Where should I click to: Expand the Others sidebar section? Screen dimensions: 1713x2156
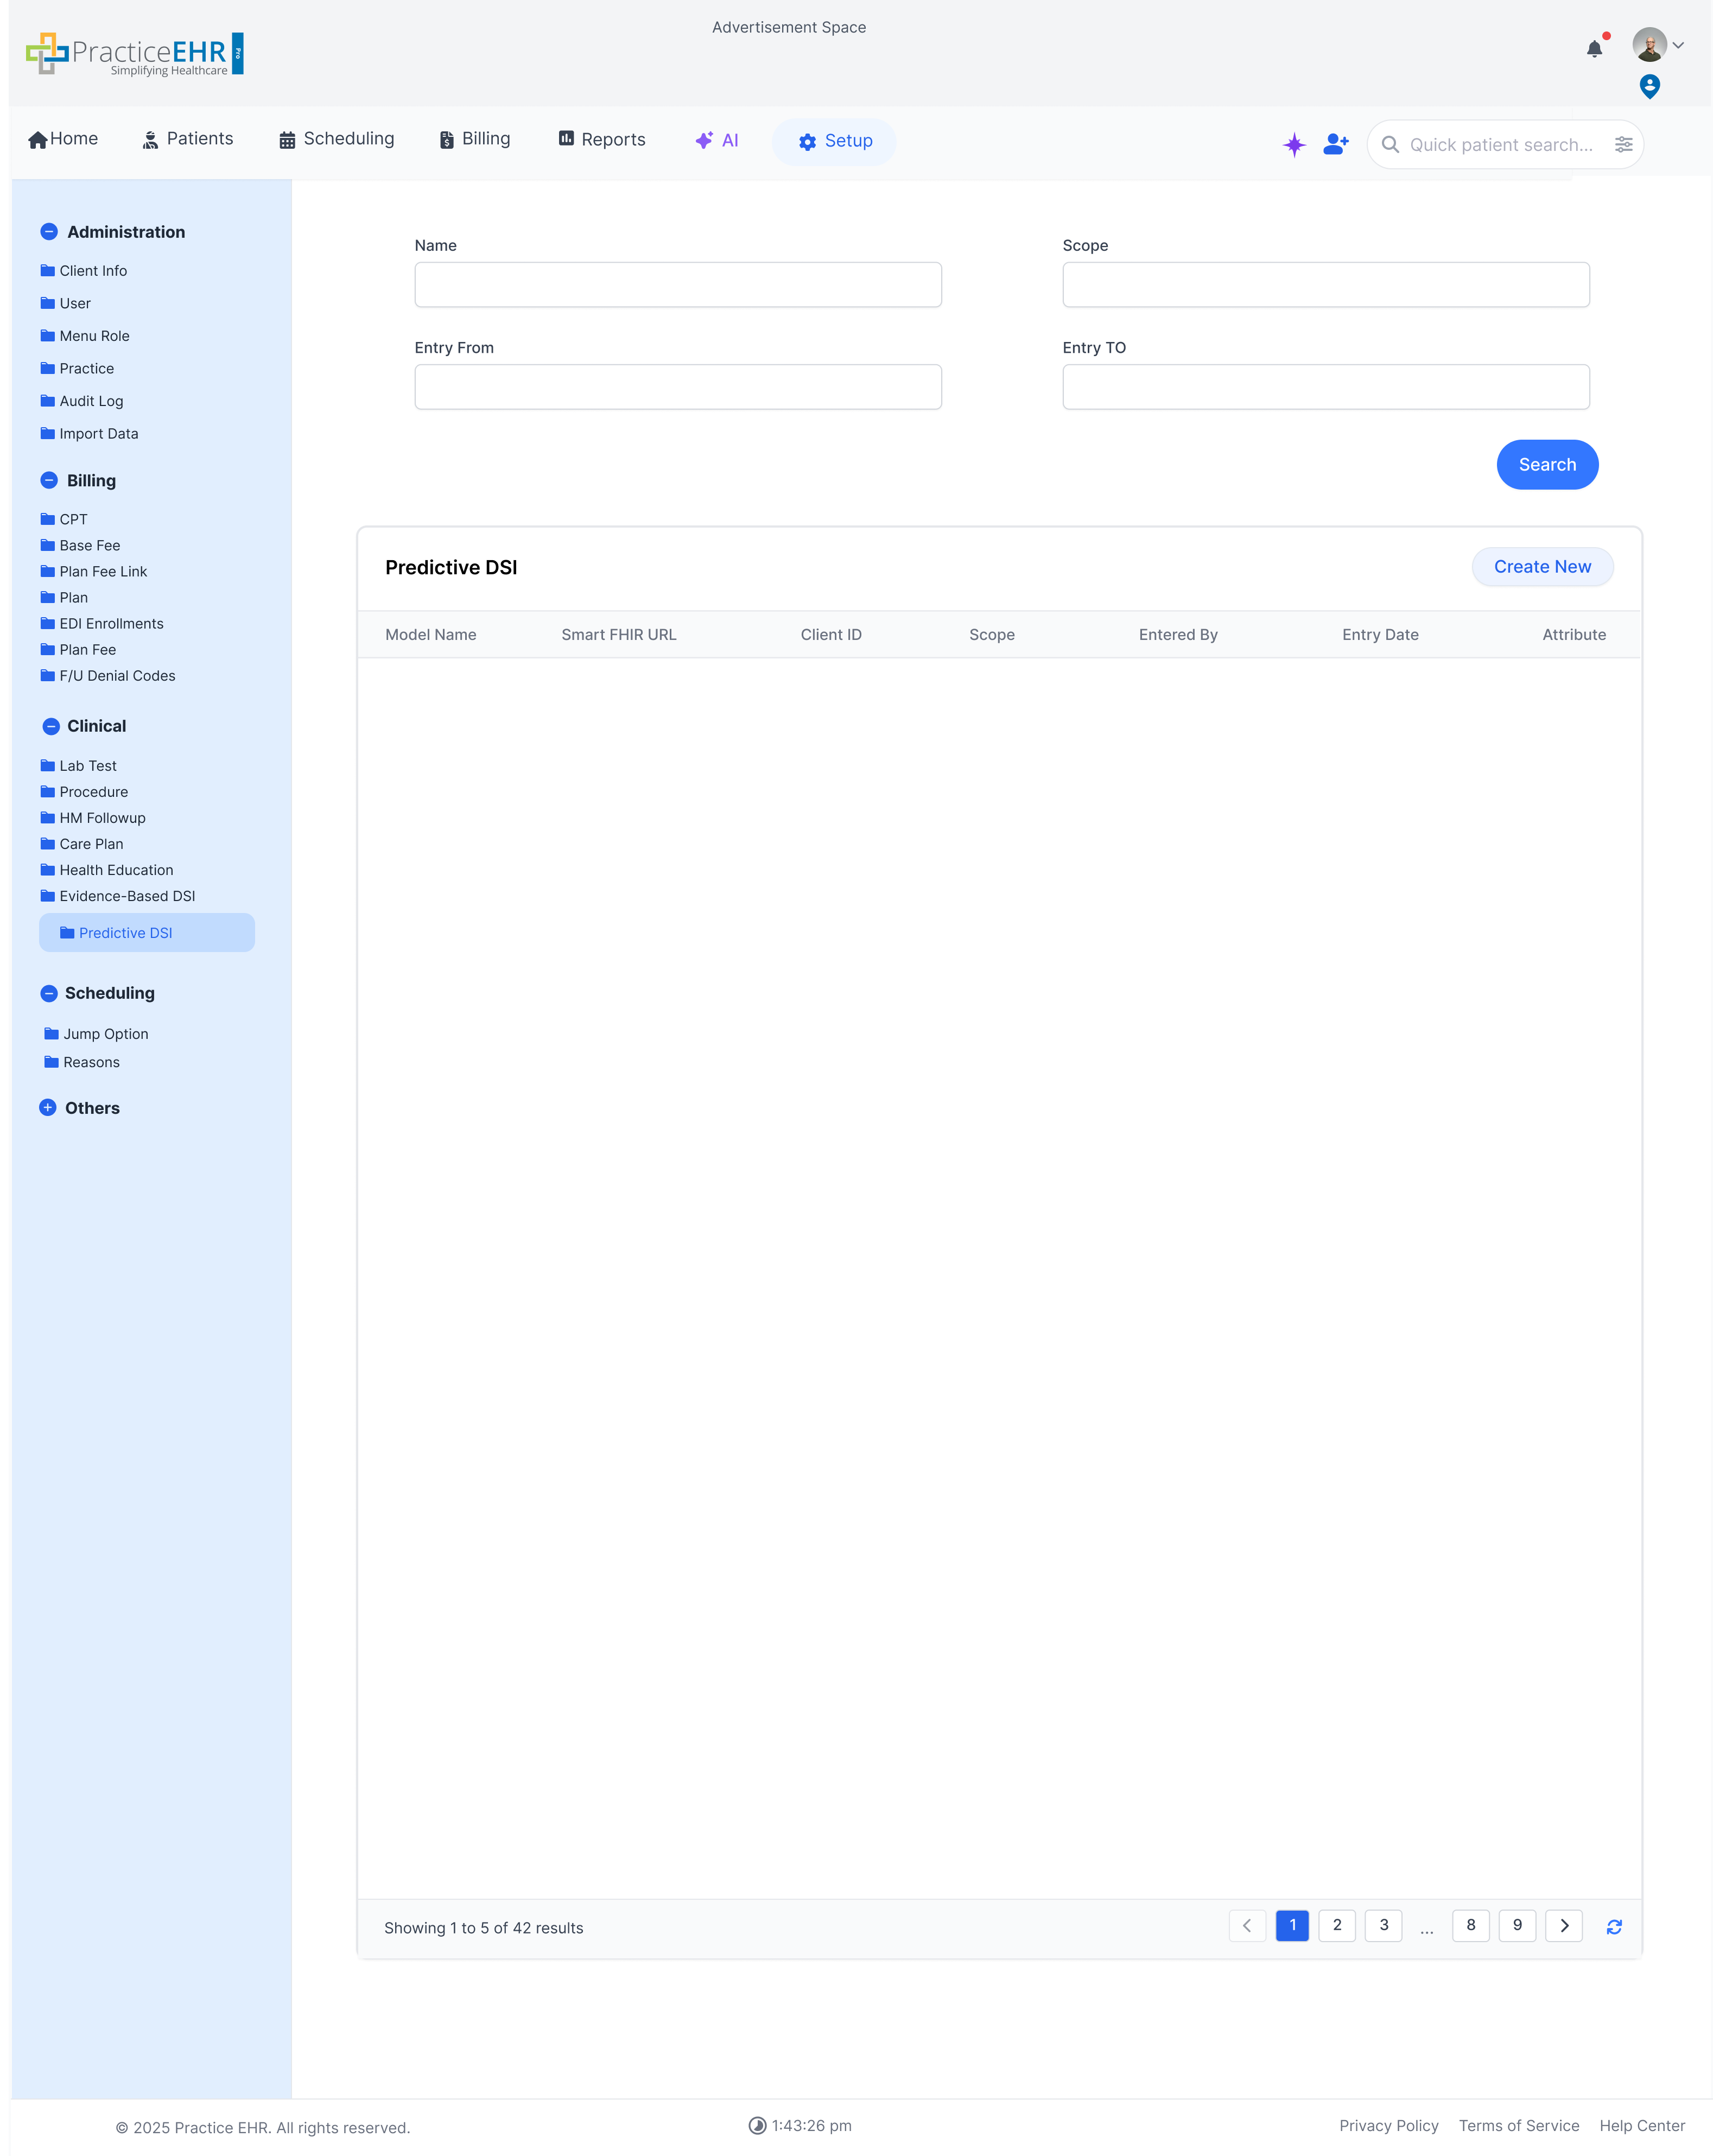48,1107
